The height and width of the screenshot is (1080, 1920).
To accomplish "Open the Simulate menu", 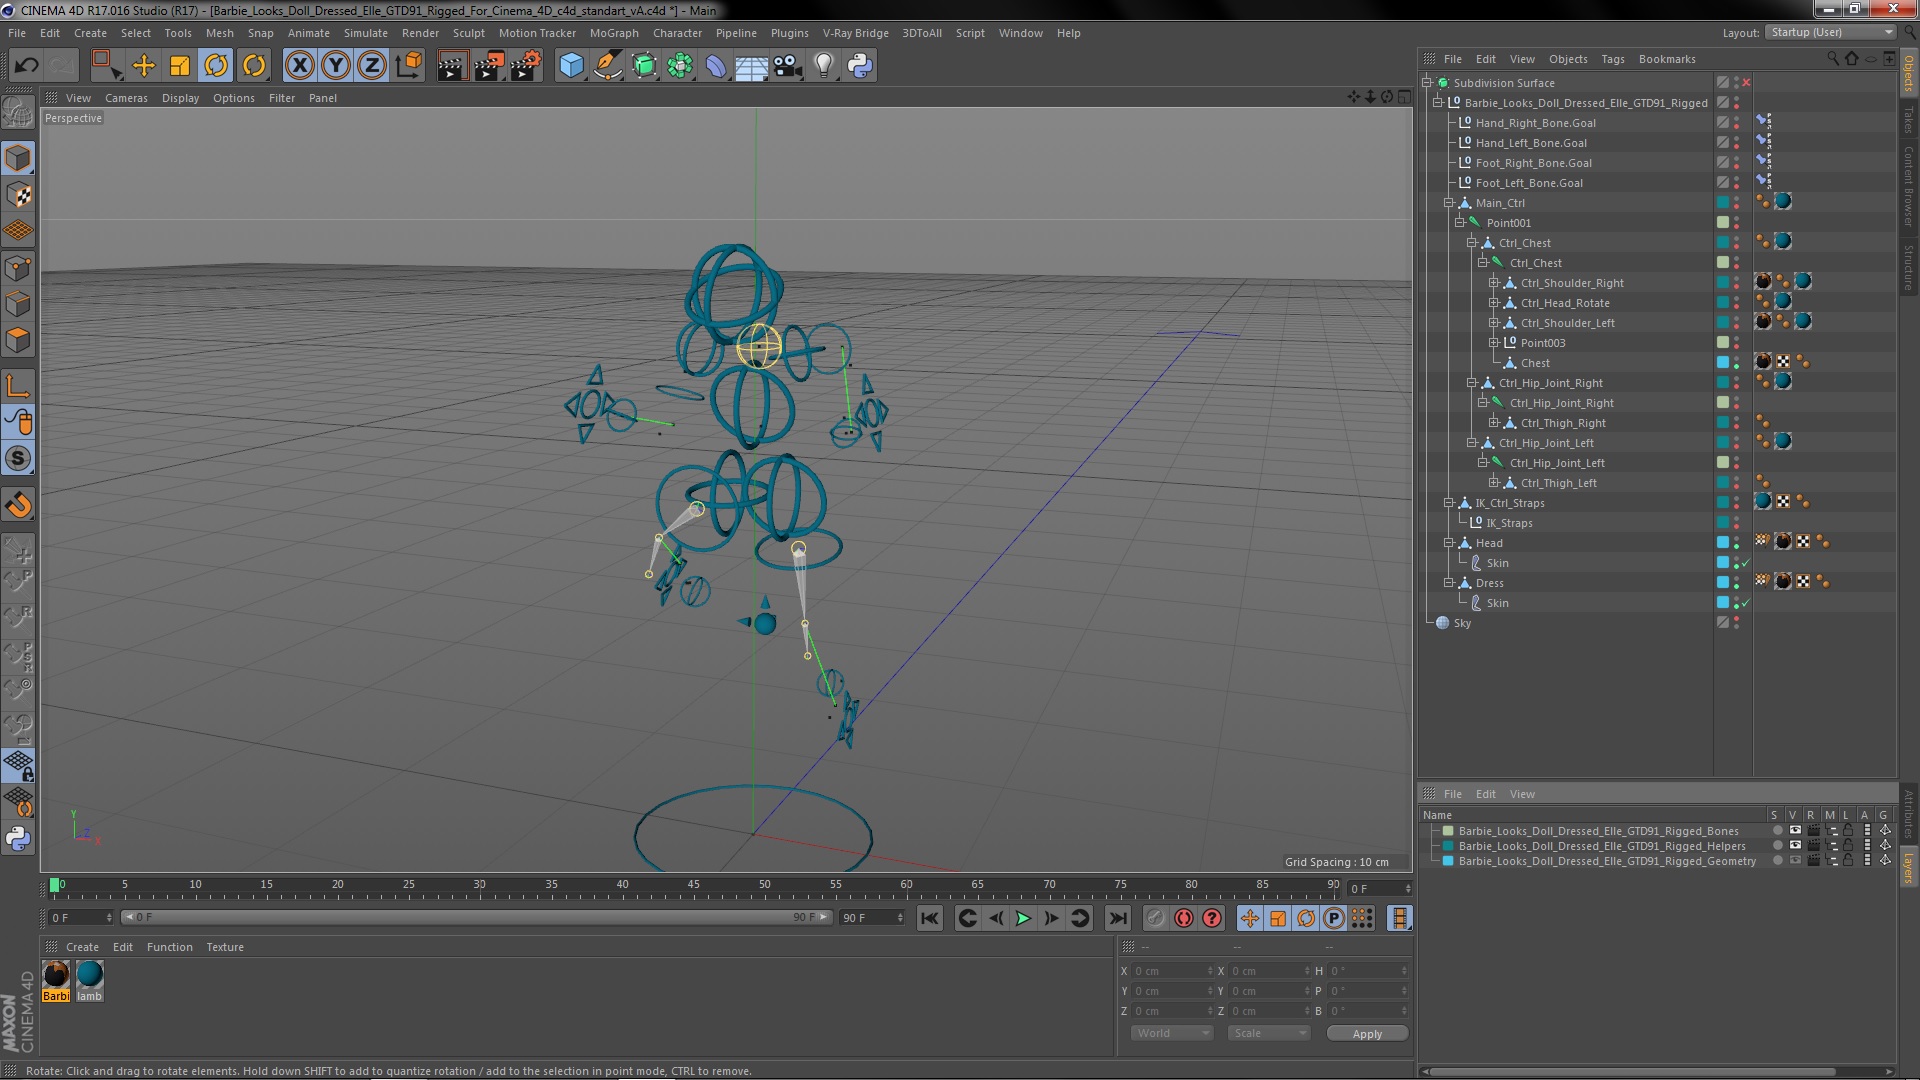I will (x=366, y=33).
